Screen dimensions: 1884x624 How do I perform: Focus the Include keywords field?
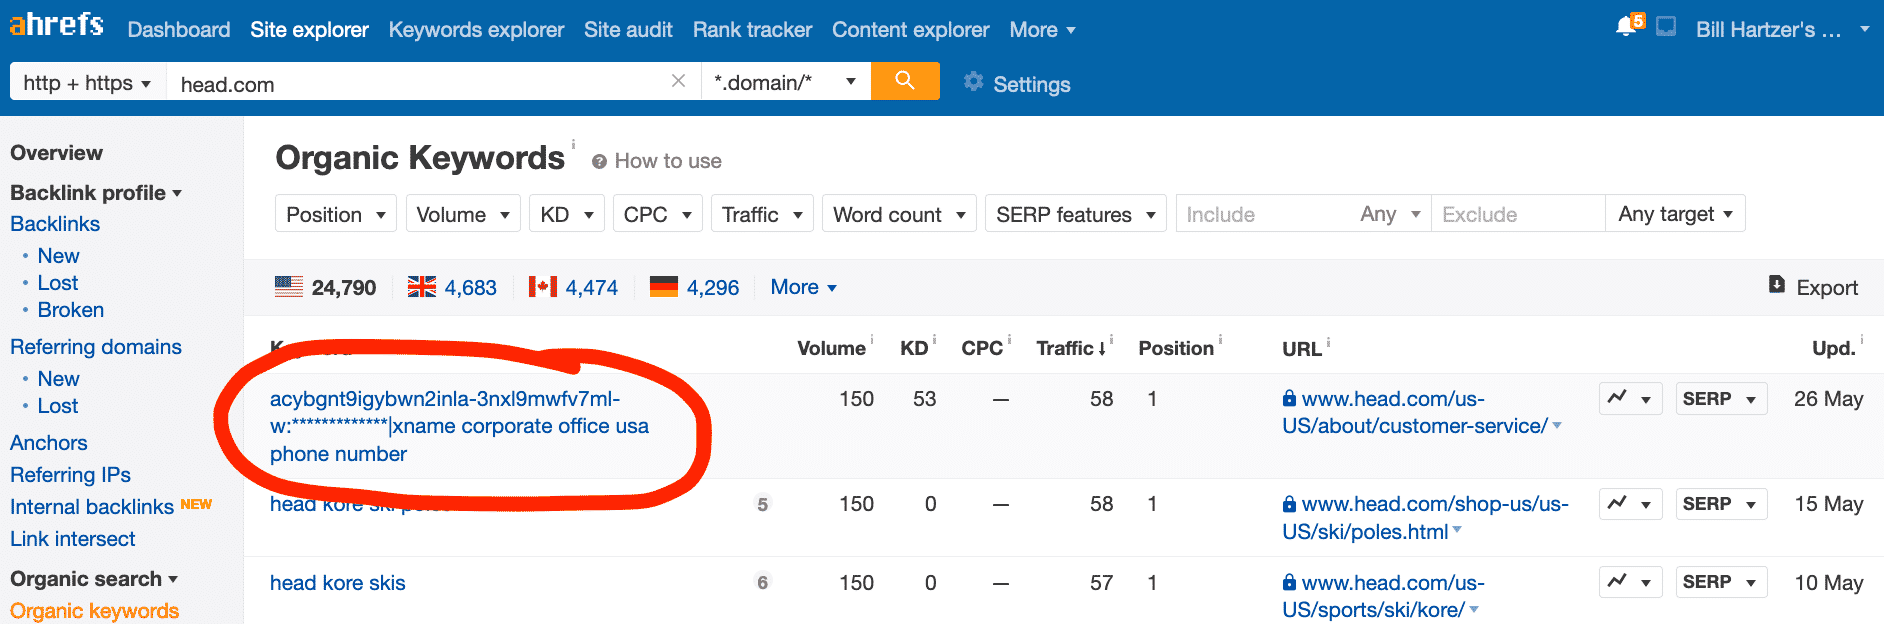point(1264,214)
